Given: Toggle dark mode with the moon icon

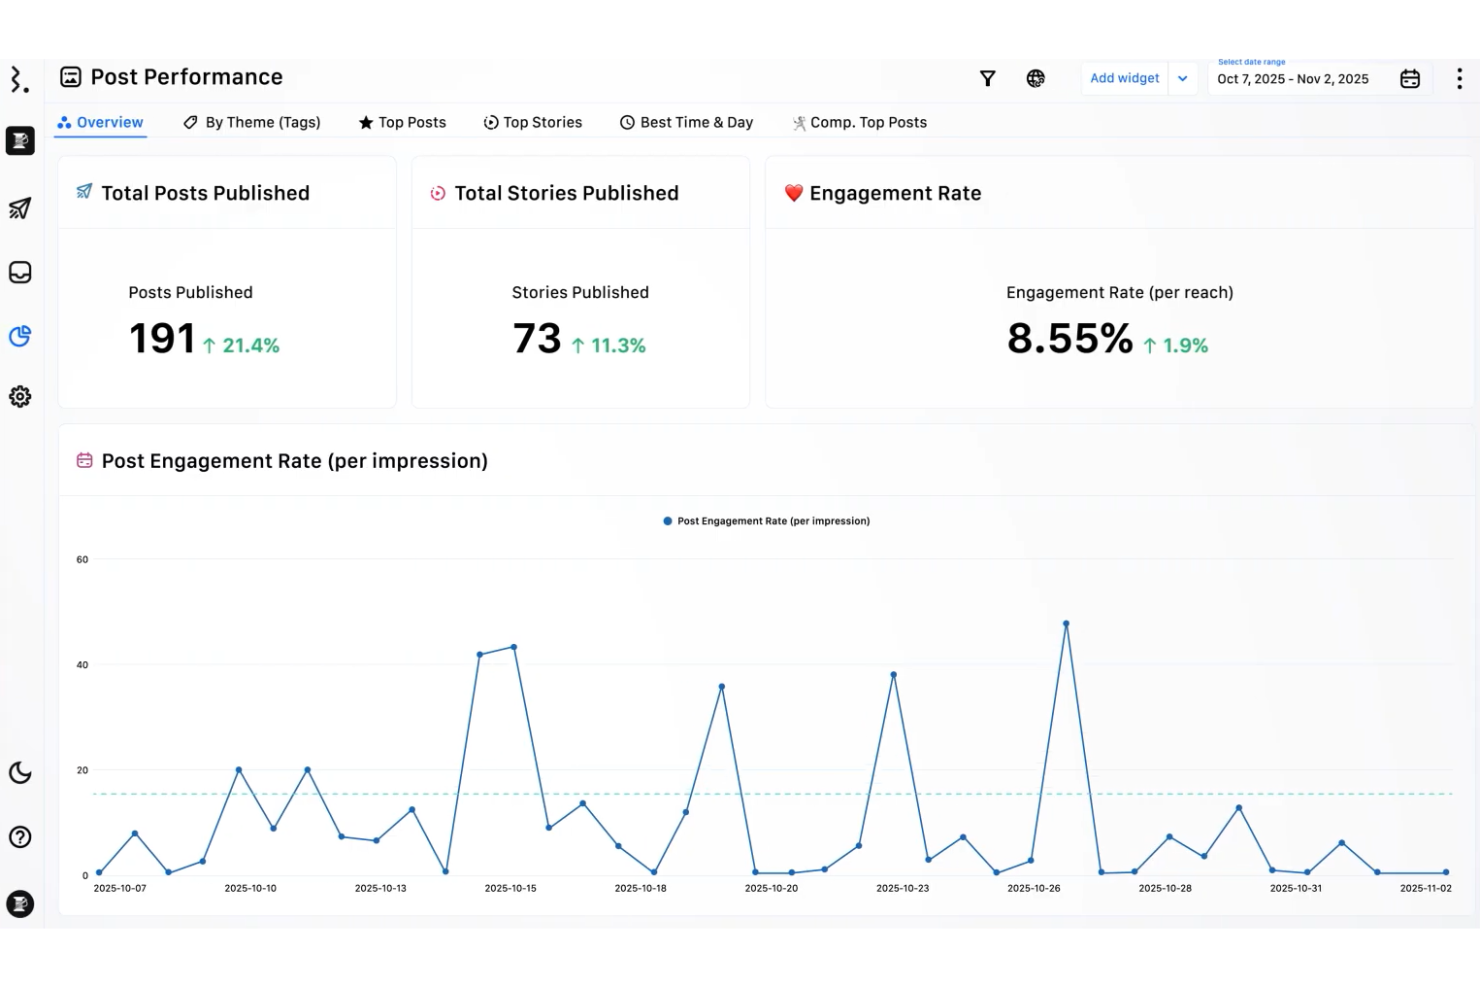Looking at the screenshot, I should 20,773.
